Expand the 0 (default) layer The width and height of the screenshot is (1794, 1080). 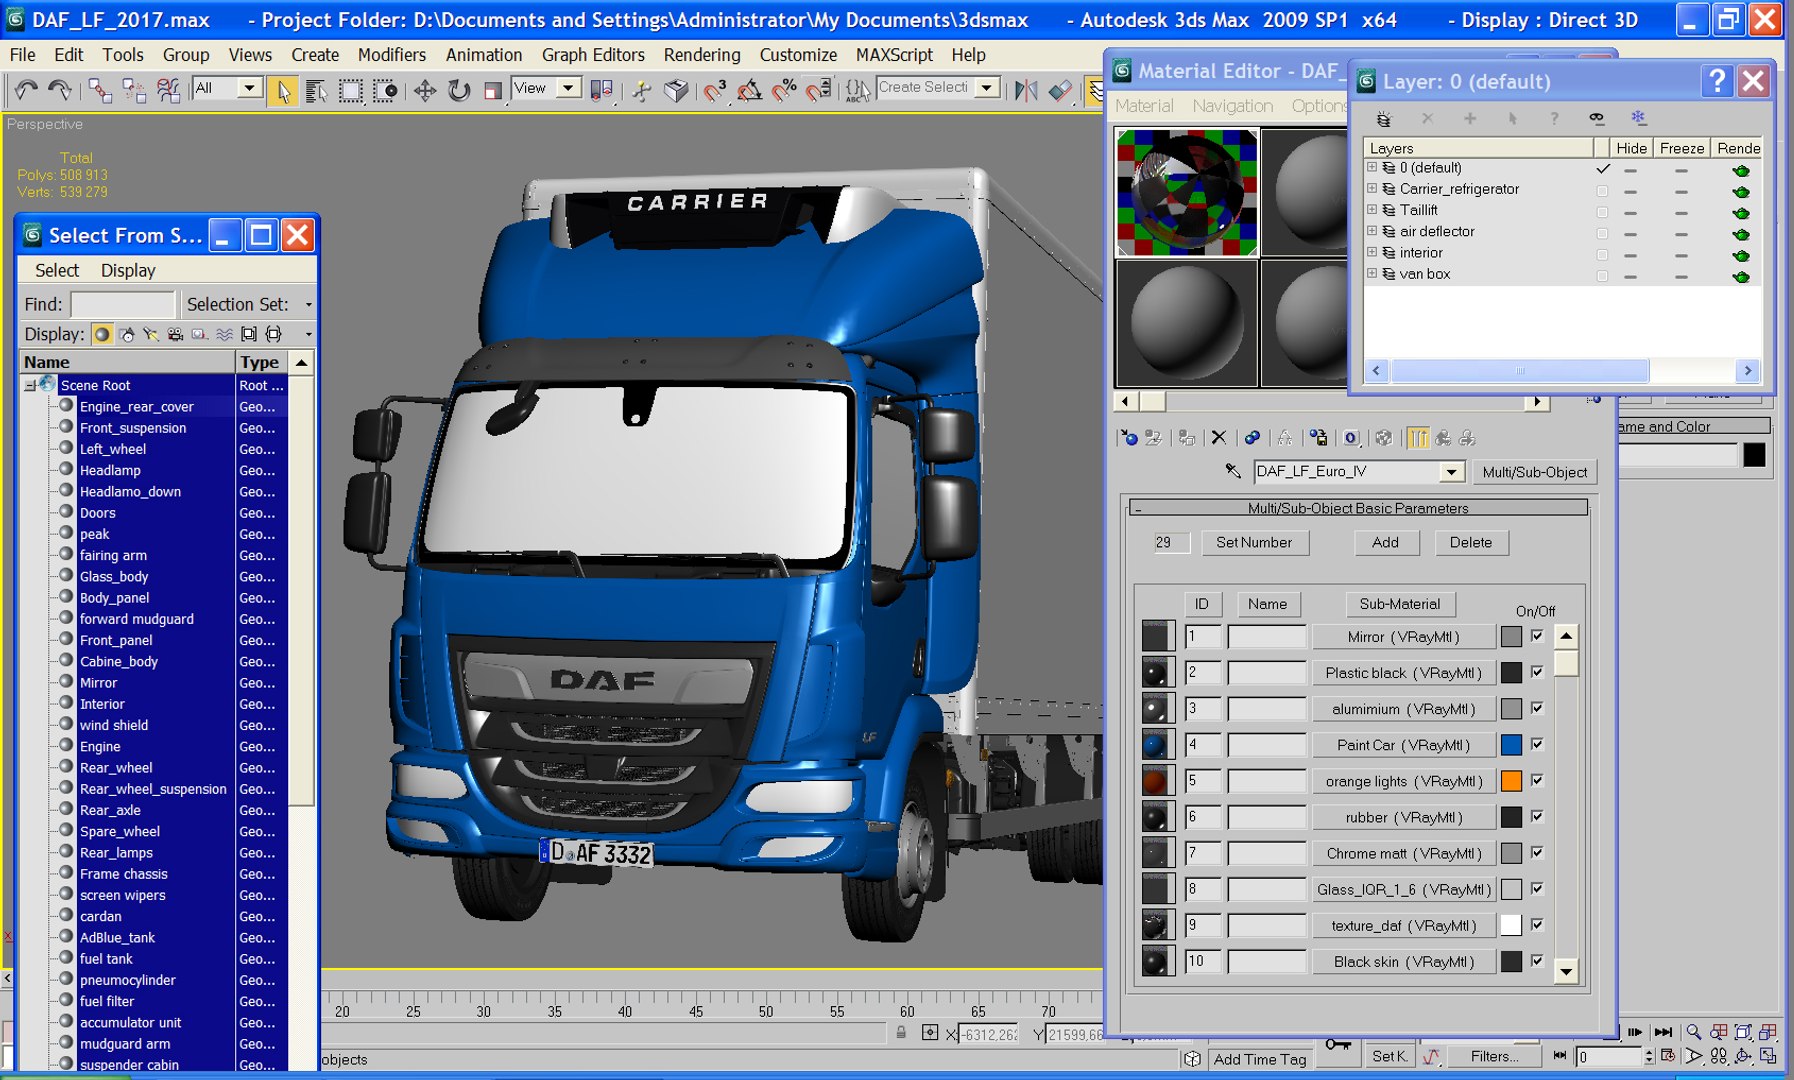1372,168
